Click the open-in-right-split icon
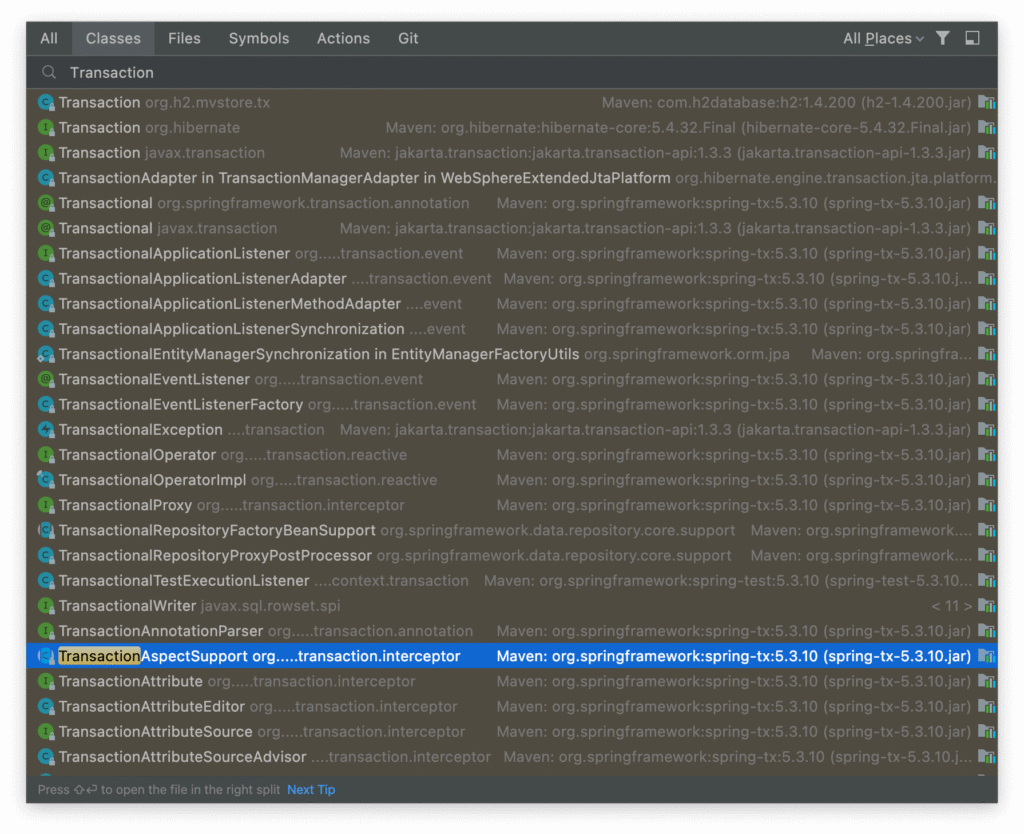Viewport: 1024px width, 834px height. (971, 38)
